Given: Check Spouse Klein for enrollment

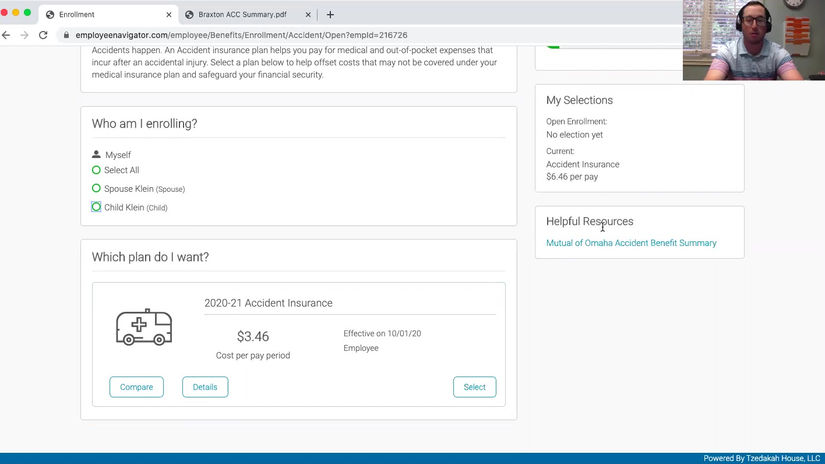Looking at the screenshot, I should click(96, 188).
